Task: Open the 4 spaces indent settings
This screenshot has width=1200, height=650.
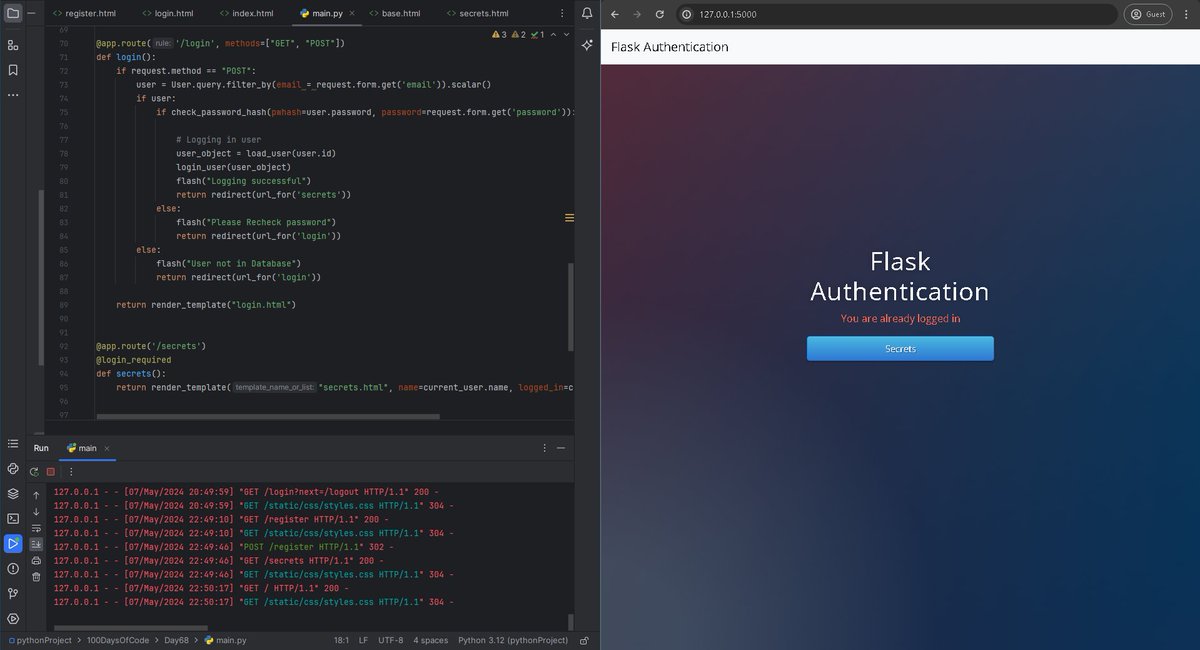Action: click(x=430, y=640)
